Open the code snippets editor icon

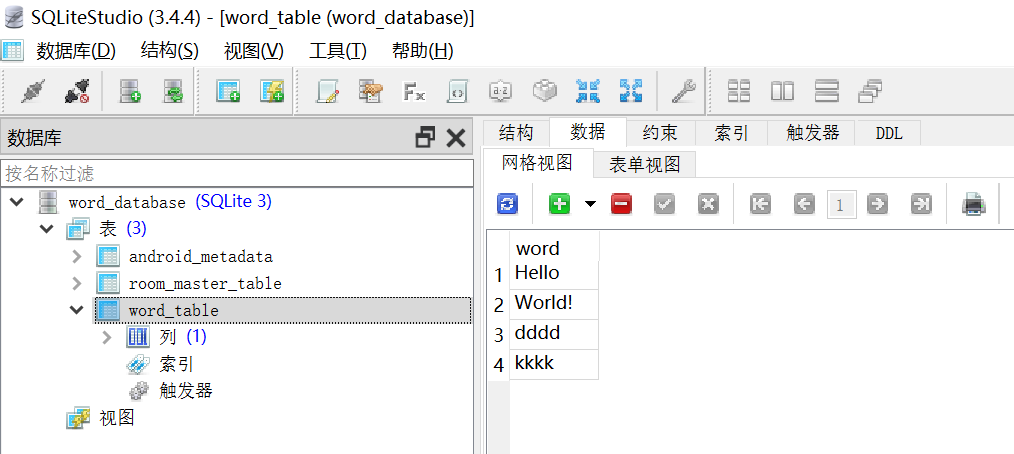pos(457,92)
